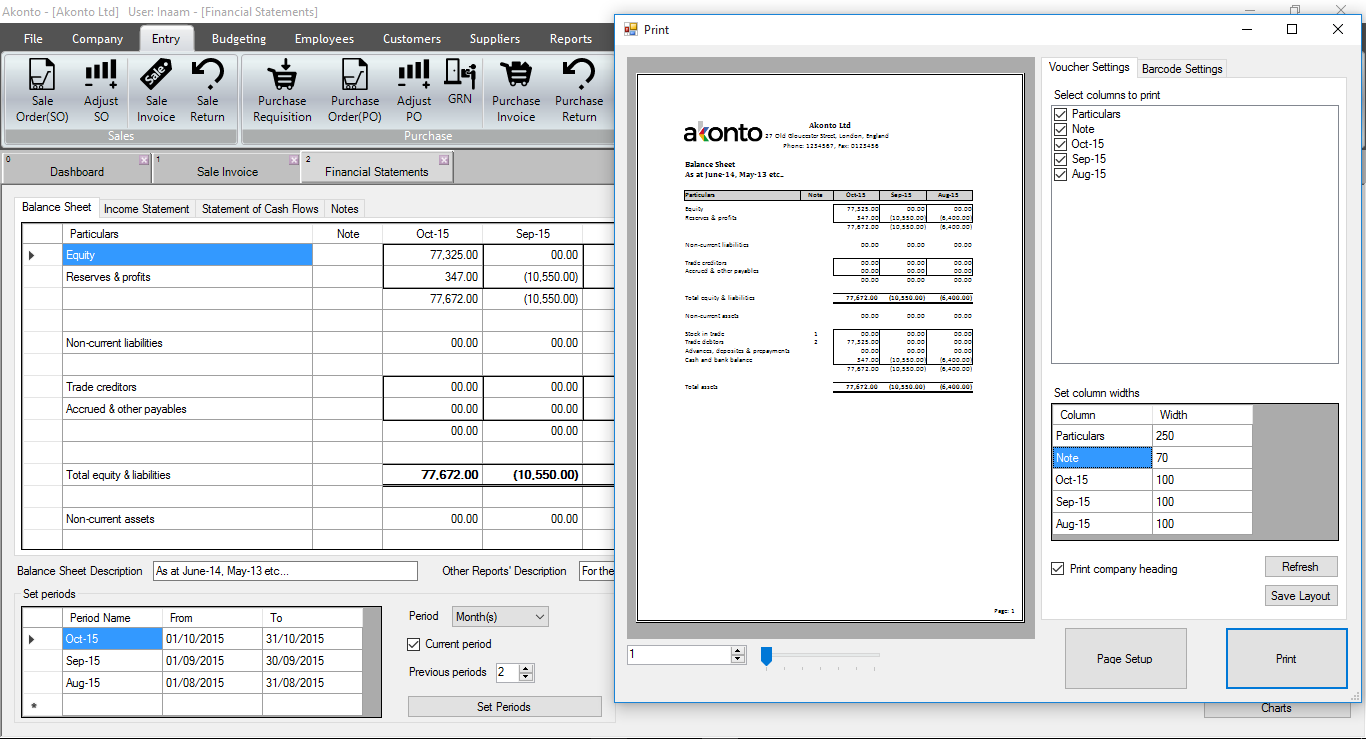Viewport: 1366px width, 739px height.
Task: Disable the Current period checkbox
Action: (415, 644)
